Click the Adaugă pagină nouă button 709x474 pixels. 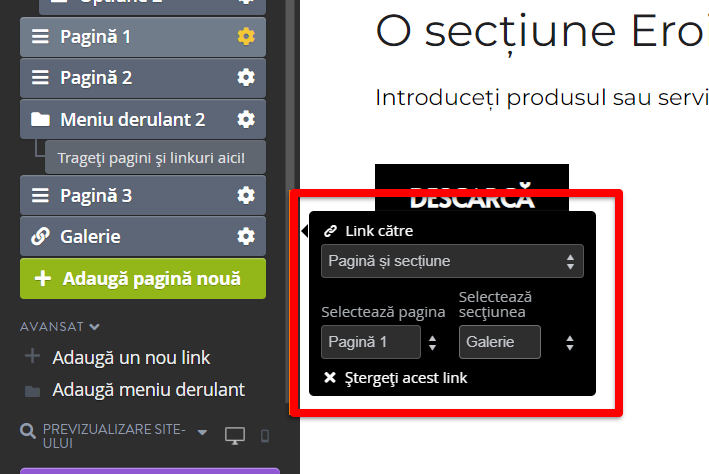pyautogui.click(x=143, y=279)
